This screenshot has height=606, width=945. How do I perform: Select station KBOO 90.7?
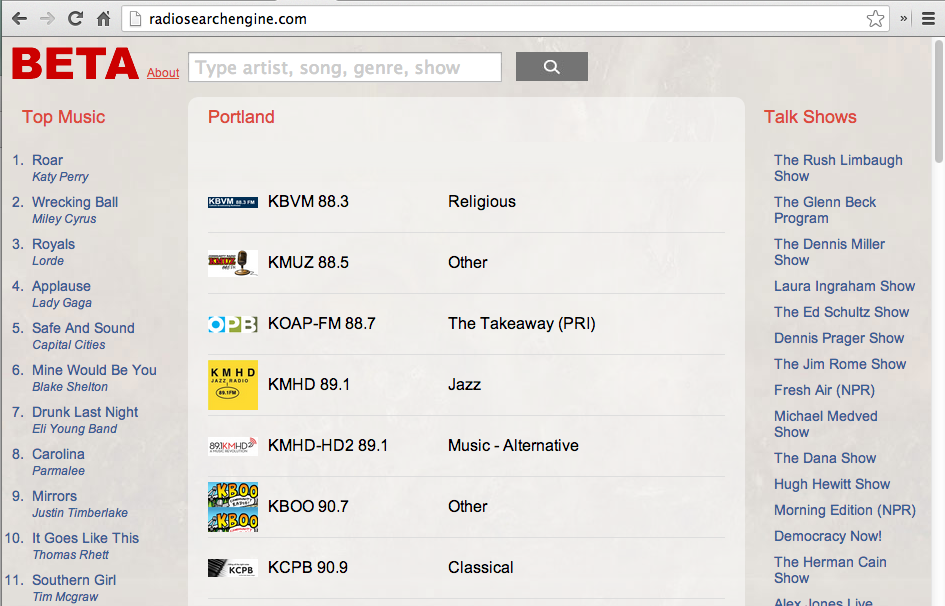tap(308, 506)
